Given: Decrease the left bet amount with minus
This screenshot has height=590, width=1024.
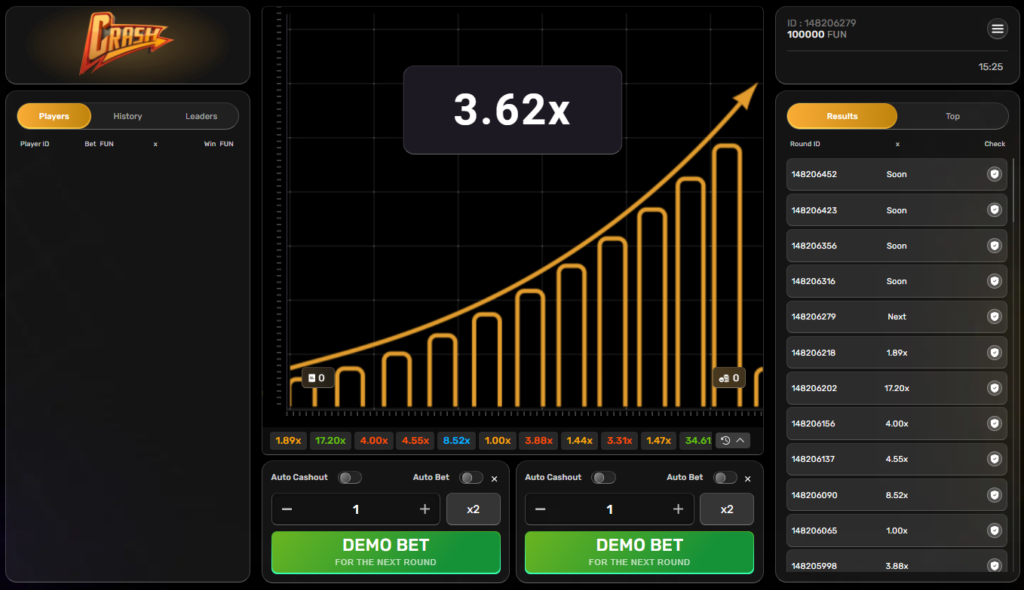Looking at the screenshot, I should click(x=287, y=509).
